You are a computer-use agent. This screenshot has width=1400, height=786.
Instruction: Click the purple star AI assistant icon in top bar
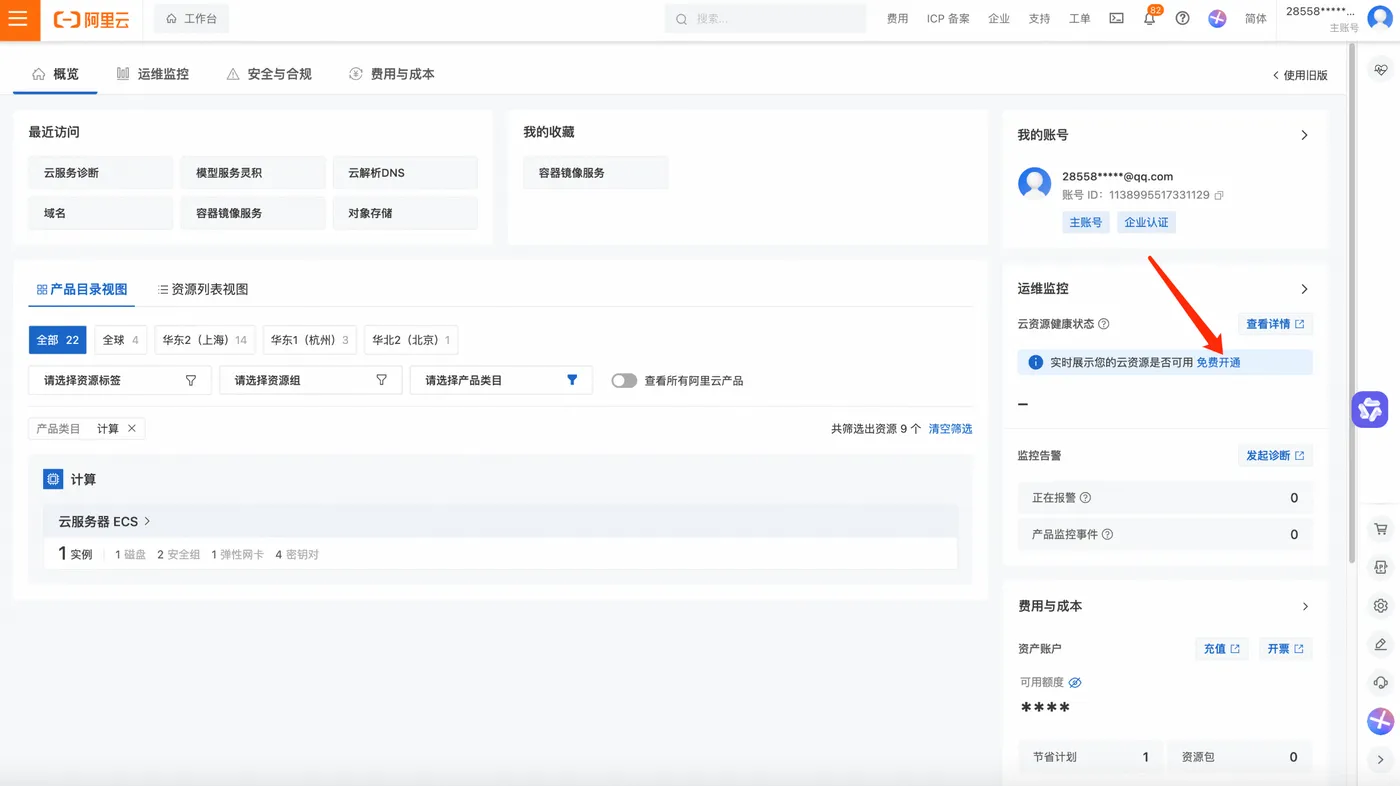pos(1217,18)
